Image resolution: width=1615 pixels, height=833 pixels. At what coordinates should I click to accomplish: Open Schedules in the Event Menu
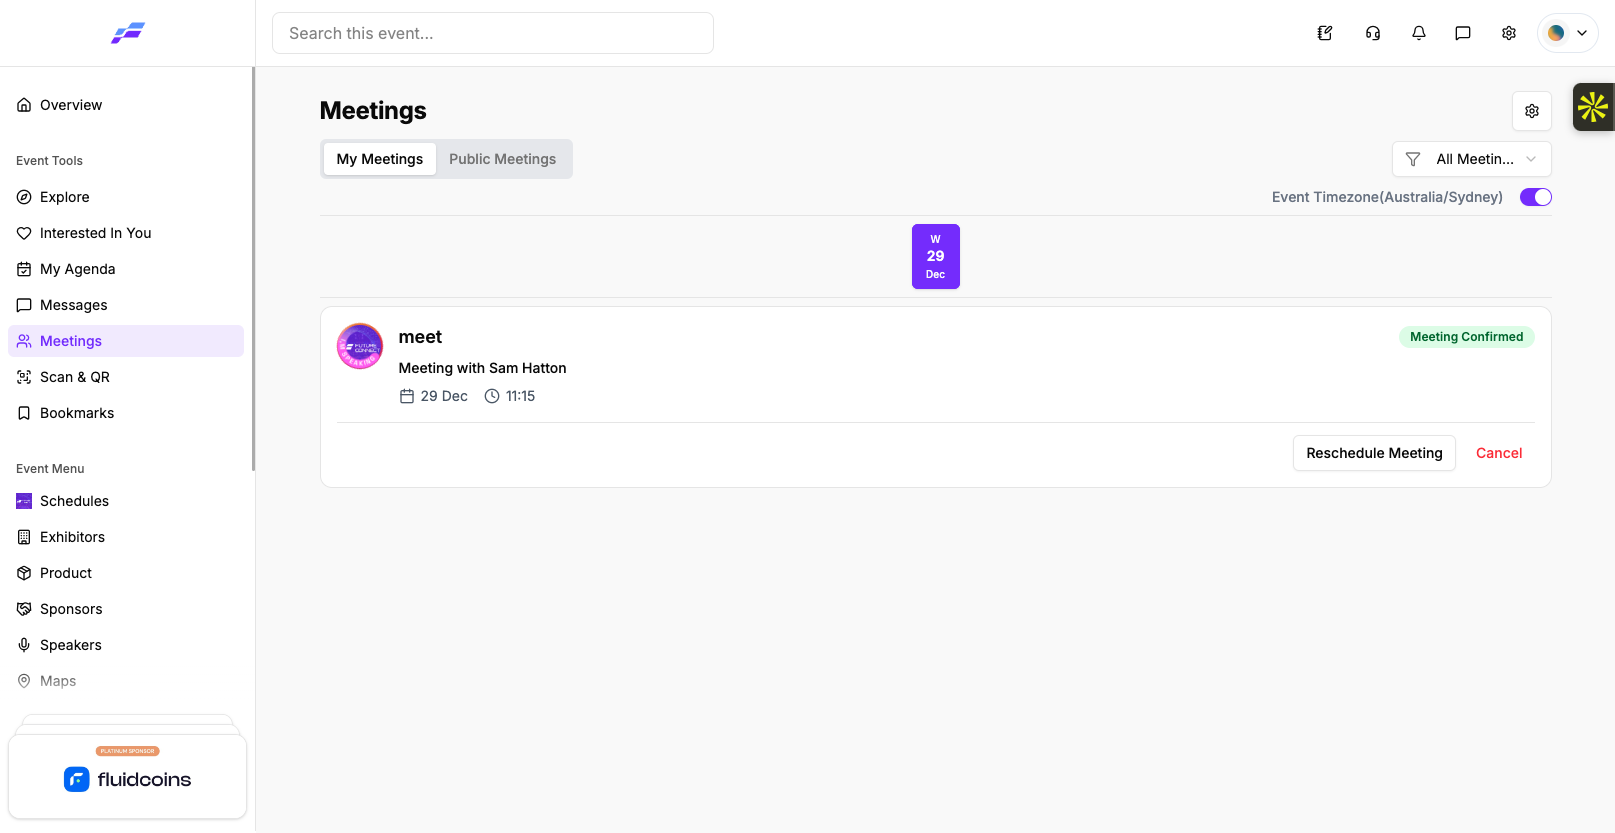126,501
